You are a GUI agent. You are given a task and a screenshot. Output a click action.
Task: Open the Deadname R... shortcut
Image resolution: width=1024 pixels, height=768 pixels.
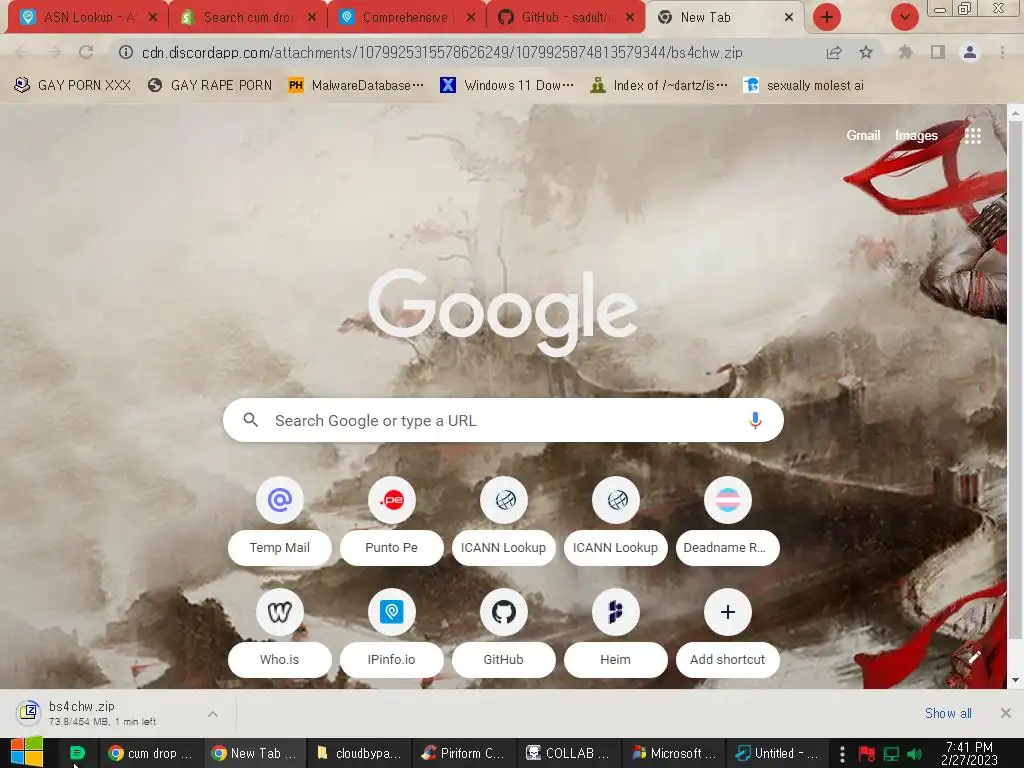pos(728,522)
